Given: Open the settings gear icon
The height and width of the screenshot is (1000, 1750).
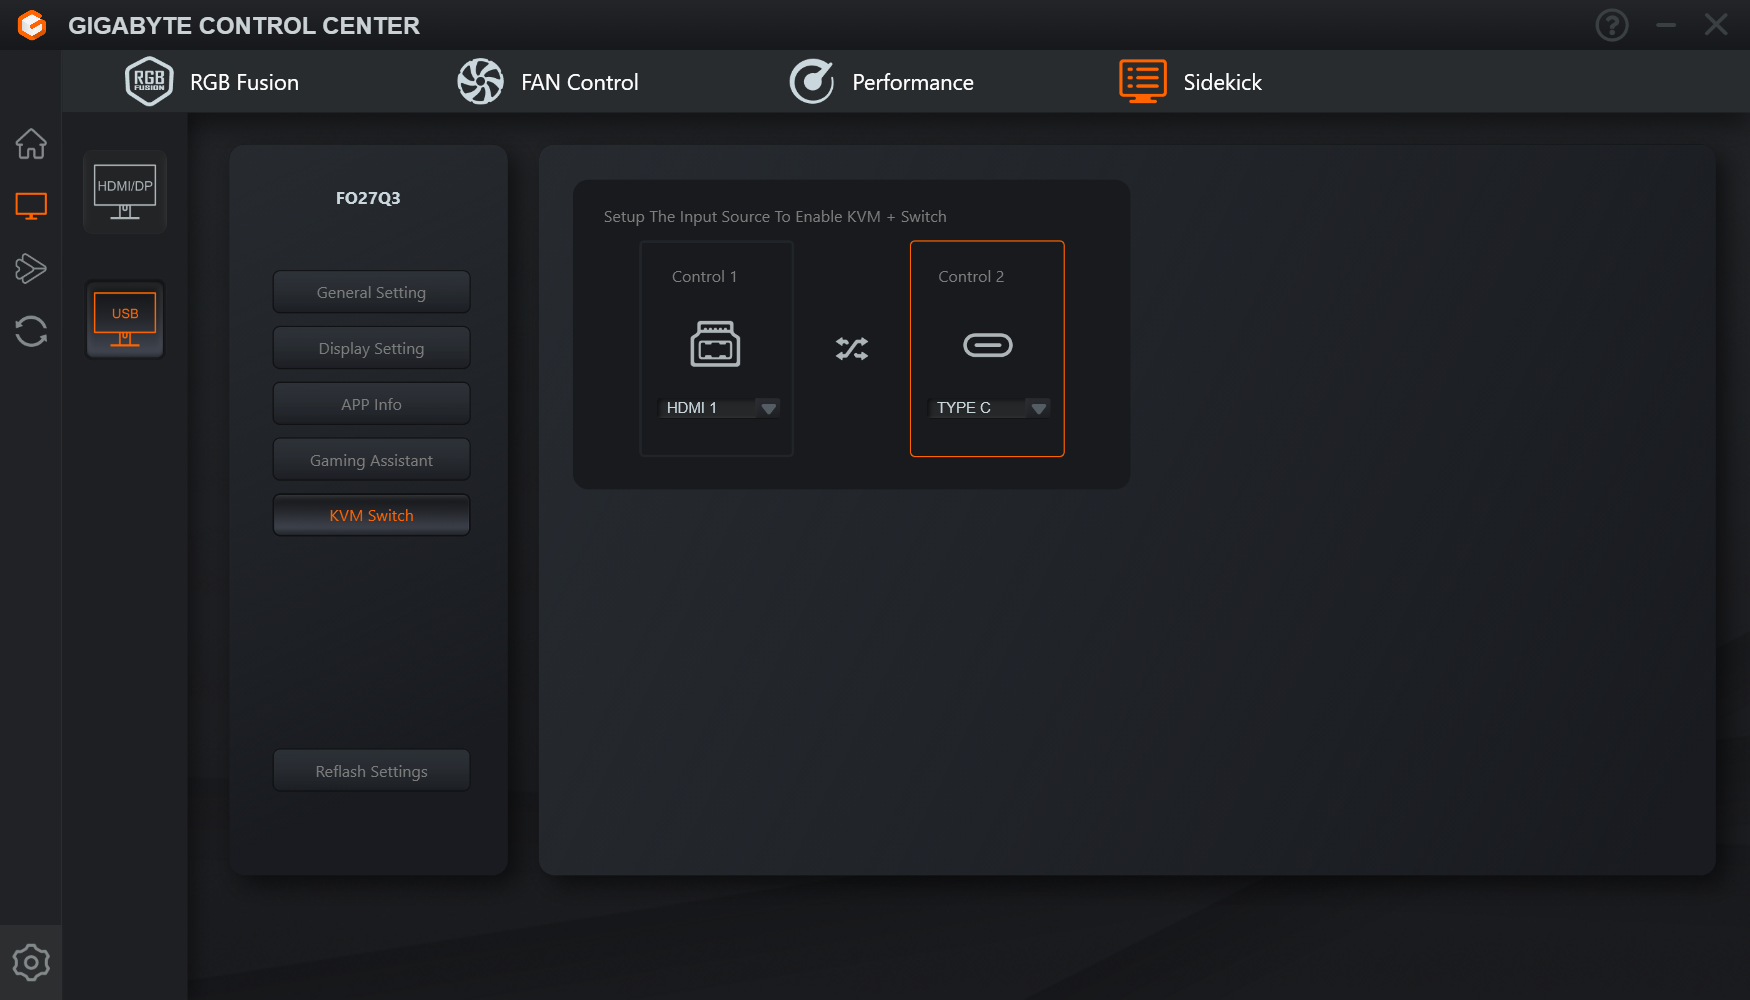Looking at the screenshot, I should tap(31, 962).
